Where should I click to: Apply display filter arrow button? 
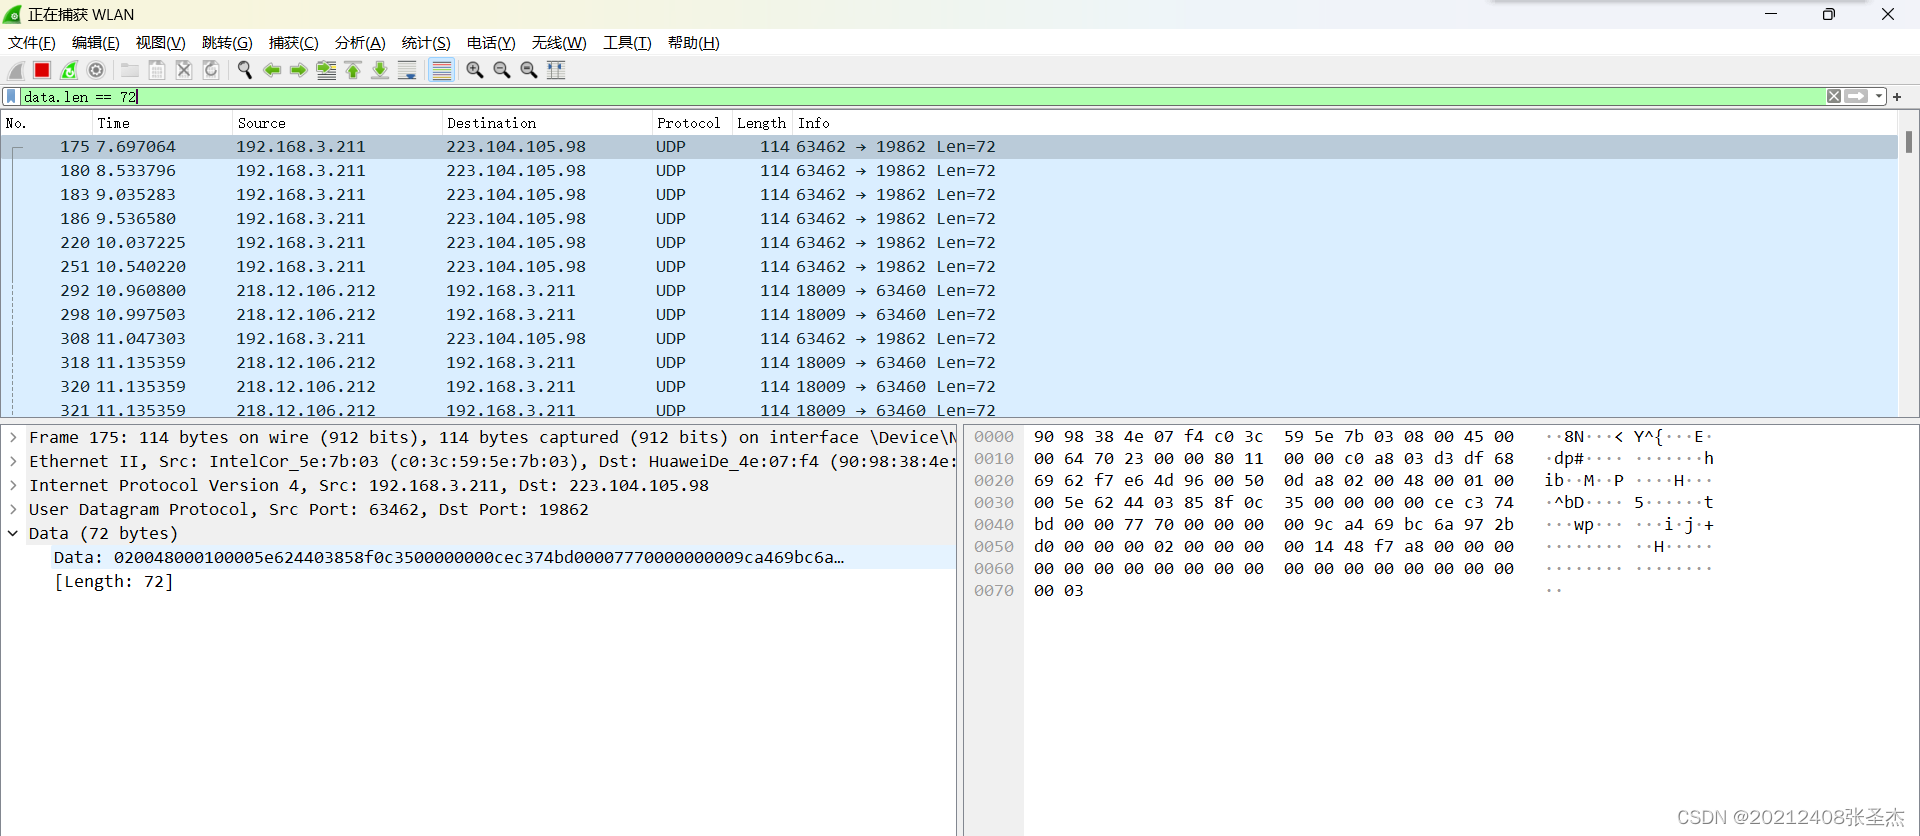1857,96
